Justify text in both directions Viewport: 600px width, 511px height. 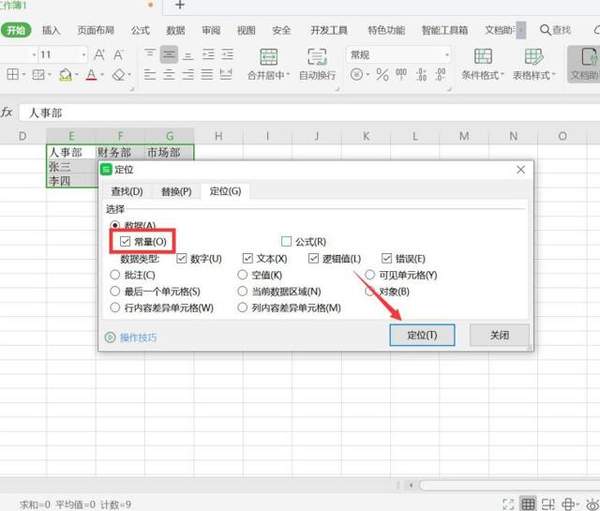[x=207, y=74]
